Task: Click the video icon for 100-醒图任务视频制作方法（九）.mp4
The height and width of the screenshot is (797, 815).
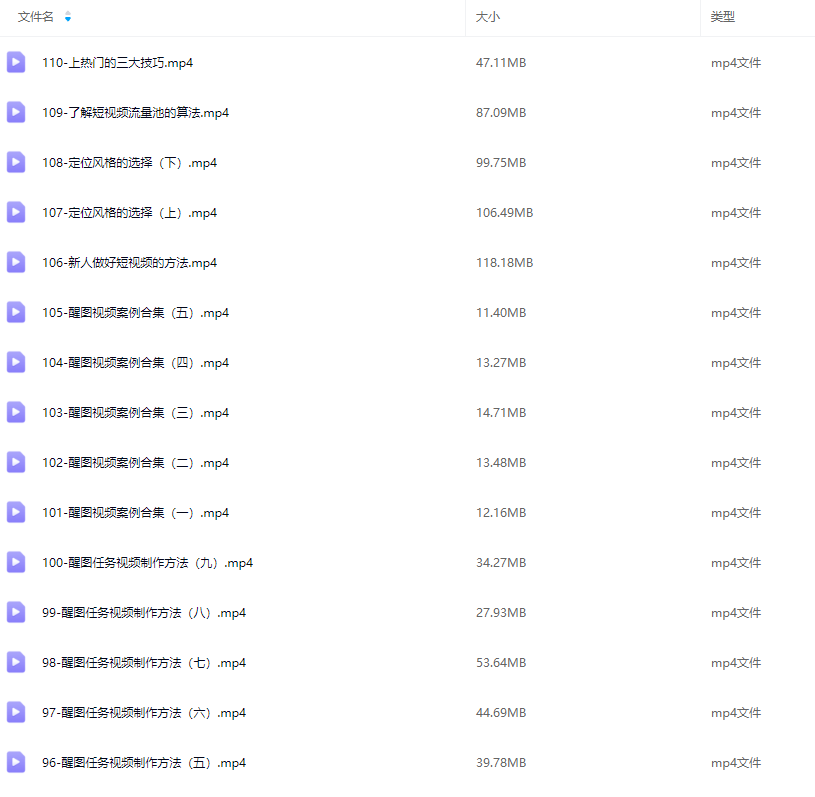Action: click(x=16, y=562)
